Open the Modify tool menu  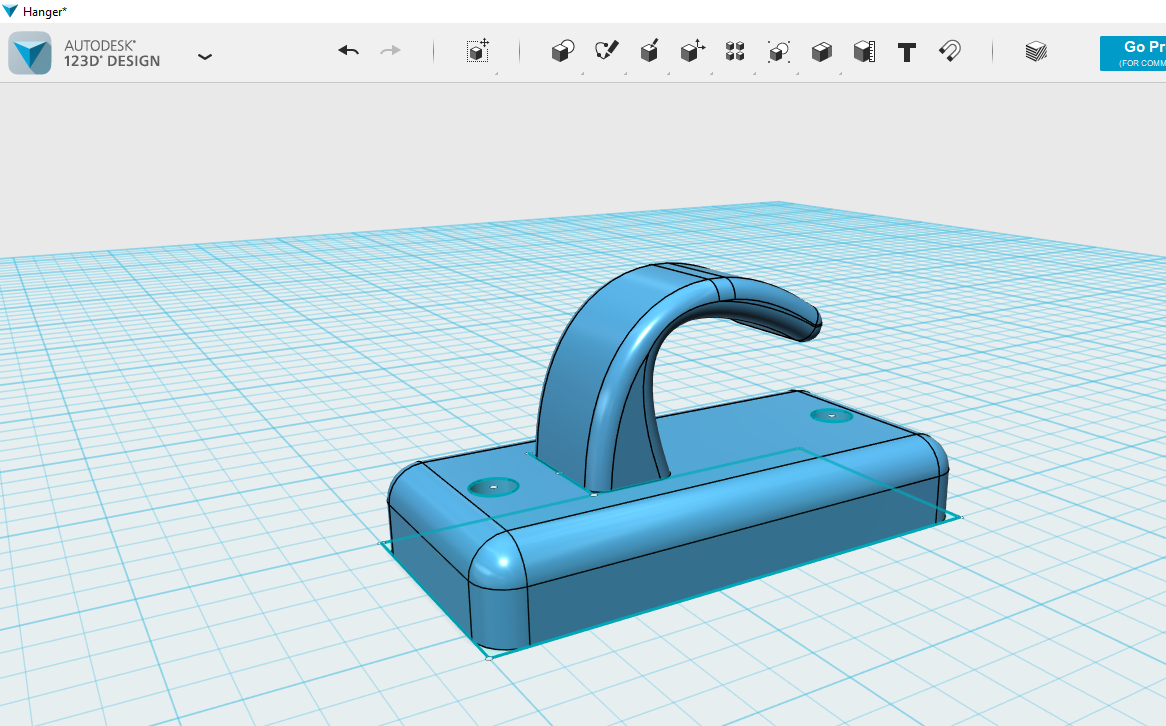692,51
